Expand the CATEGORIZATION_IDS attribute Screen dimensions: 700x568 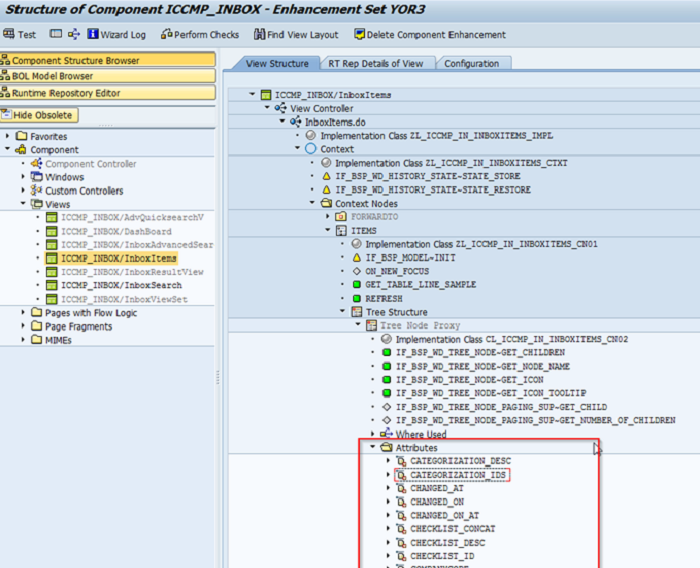388,474
